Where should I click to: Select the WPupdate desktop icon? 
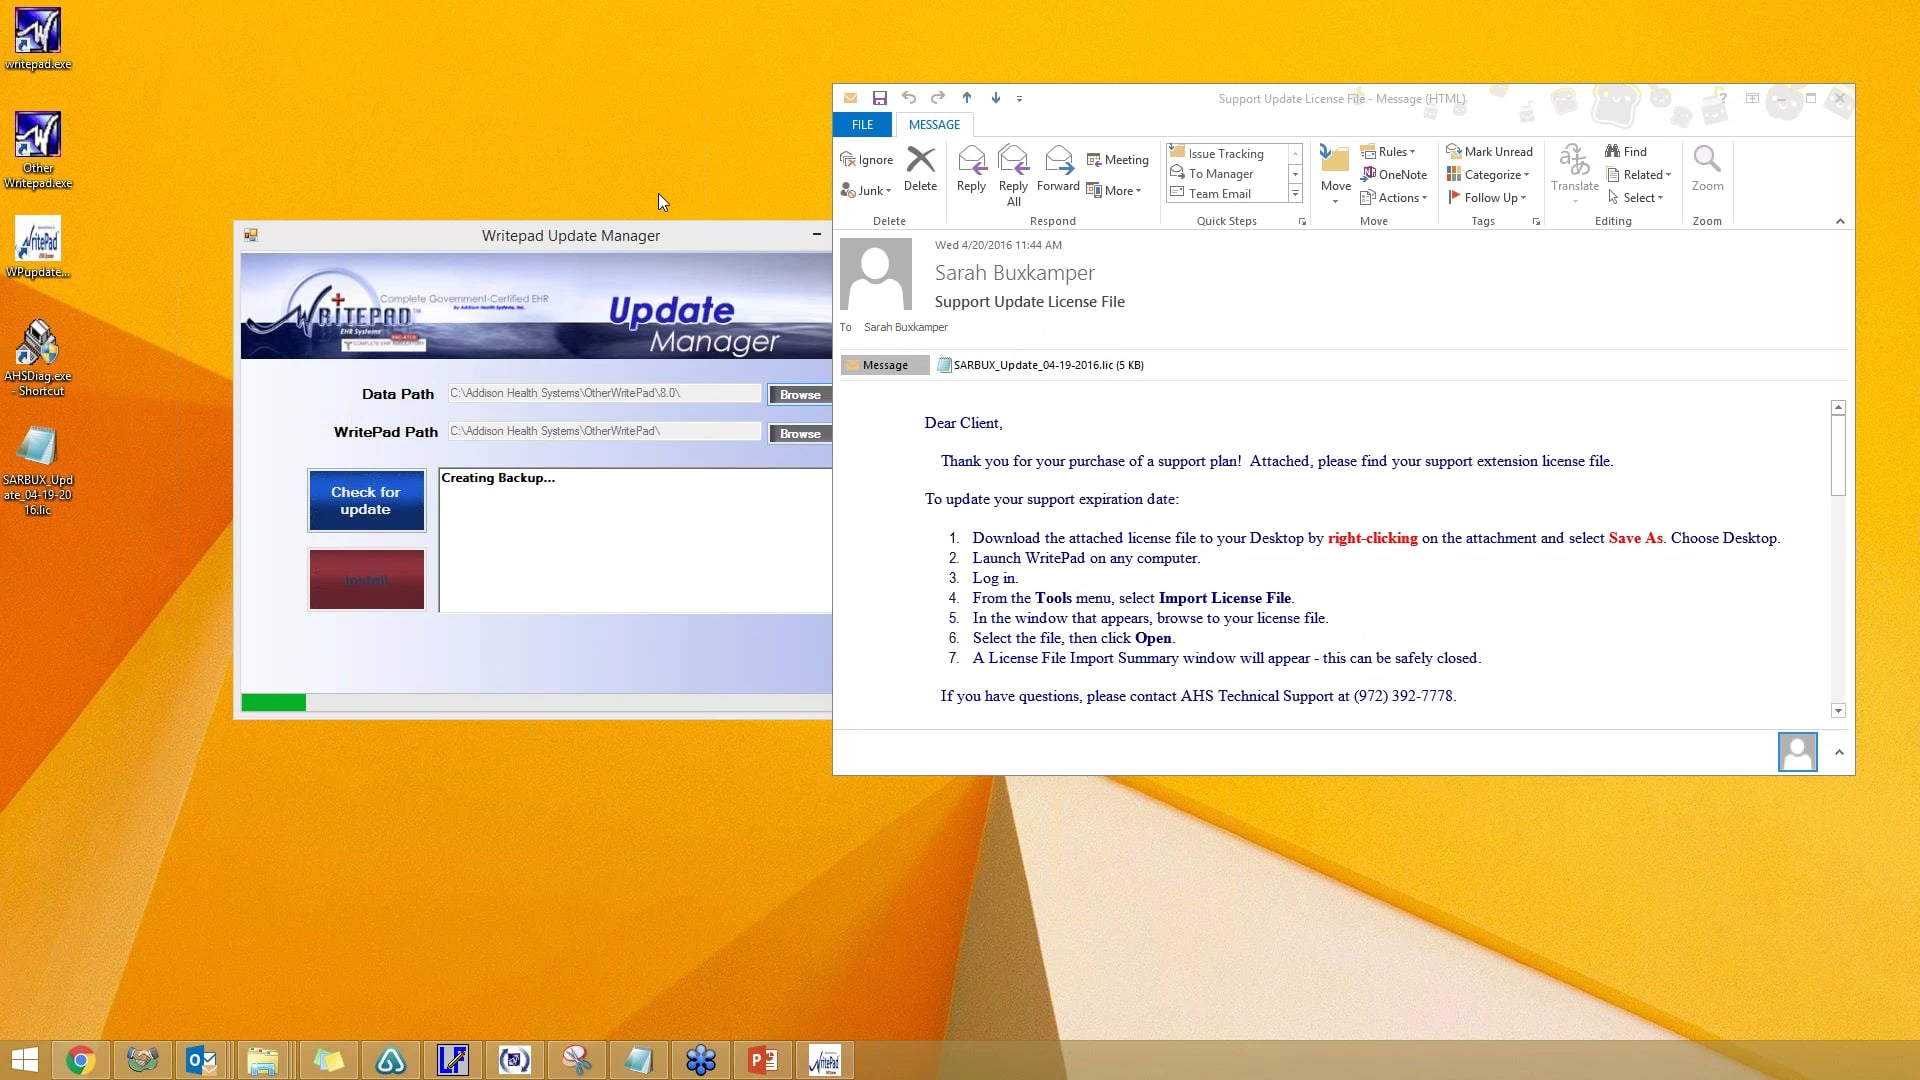[38, 247]
